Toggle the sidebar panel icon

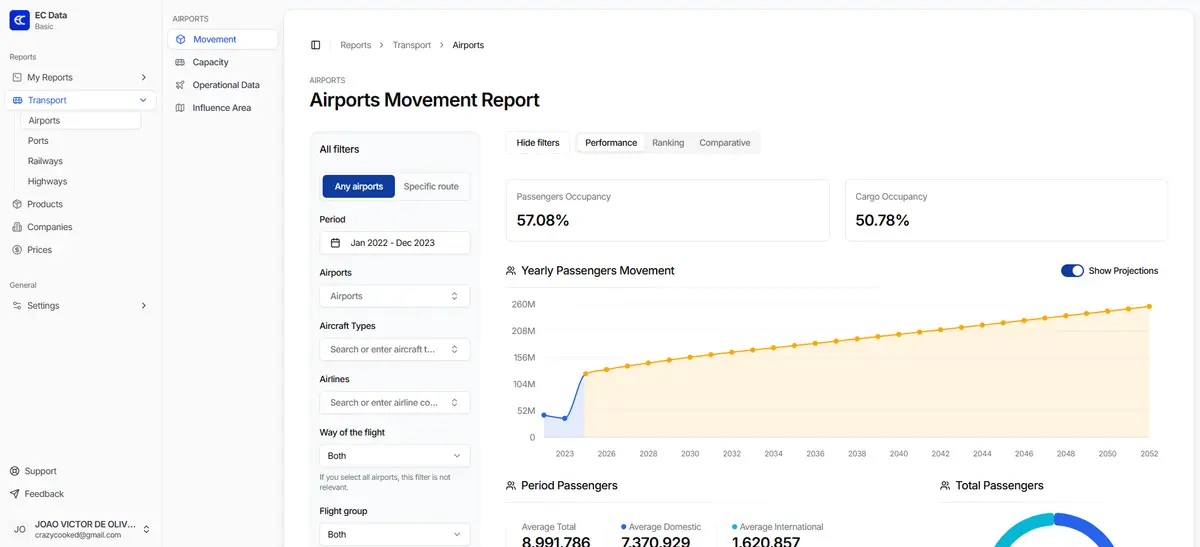(x=316, y=45)
